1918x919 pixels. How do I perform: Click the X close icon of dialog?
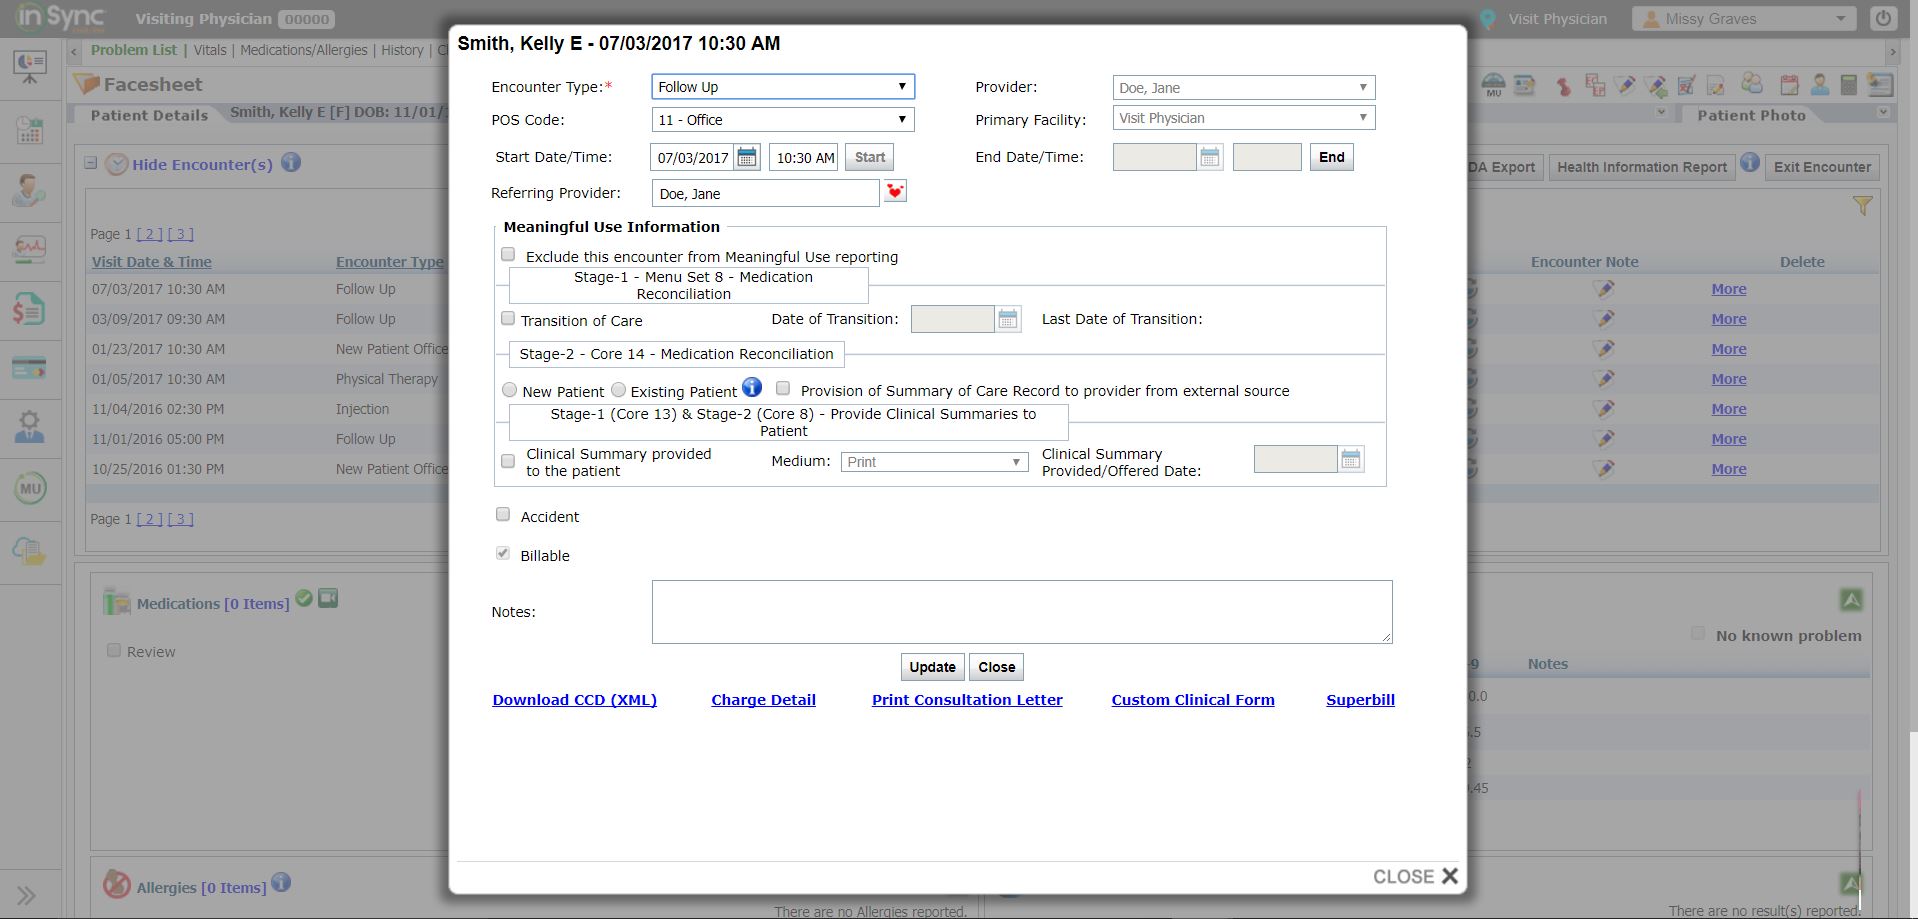pos(1449,876)
